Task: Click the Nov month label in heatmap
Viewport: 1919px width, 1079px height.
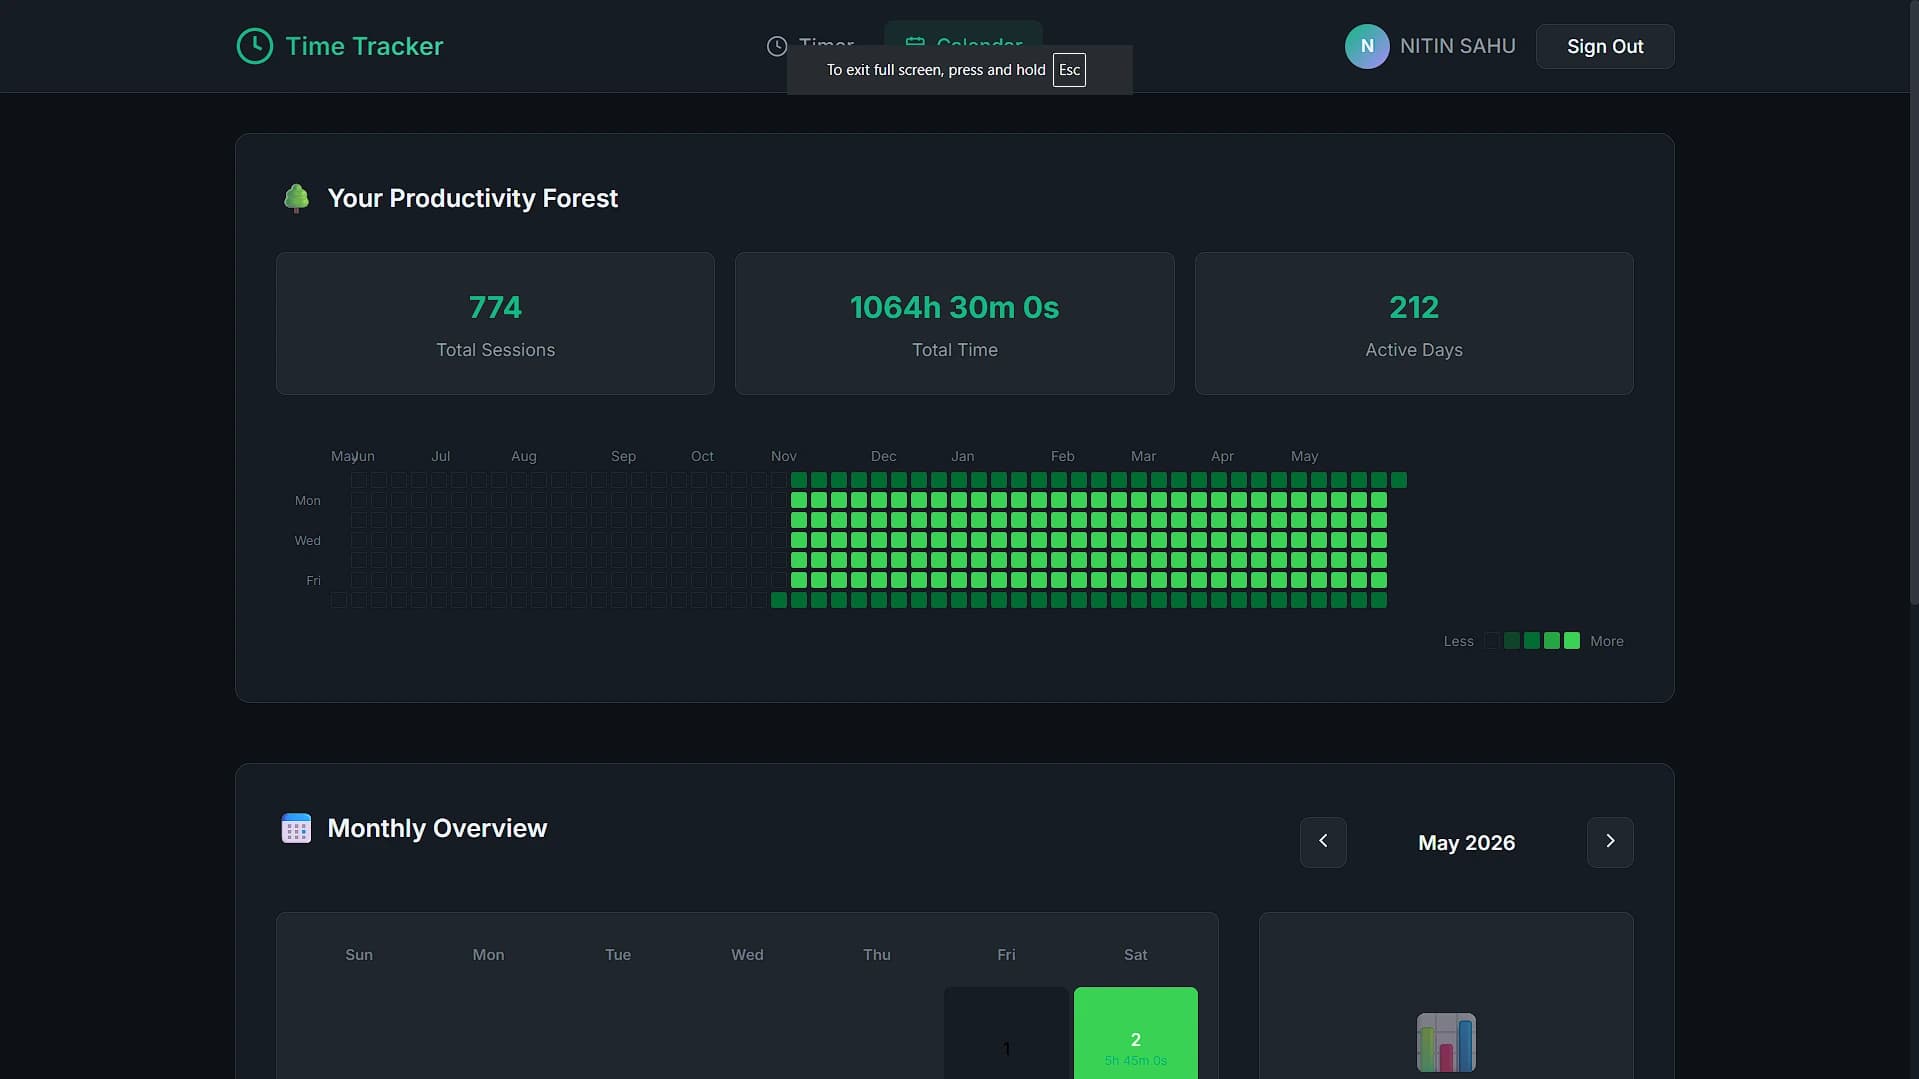Action: [784, 456]
